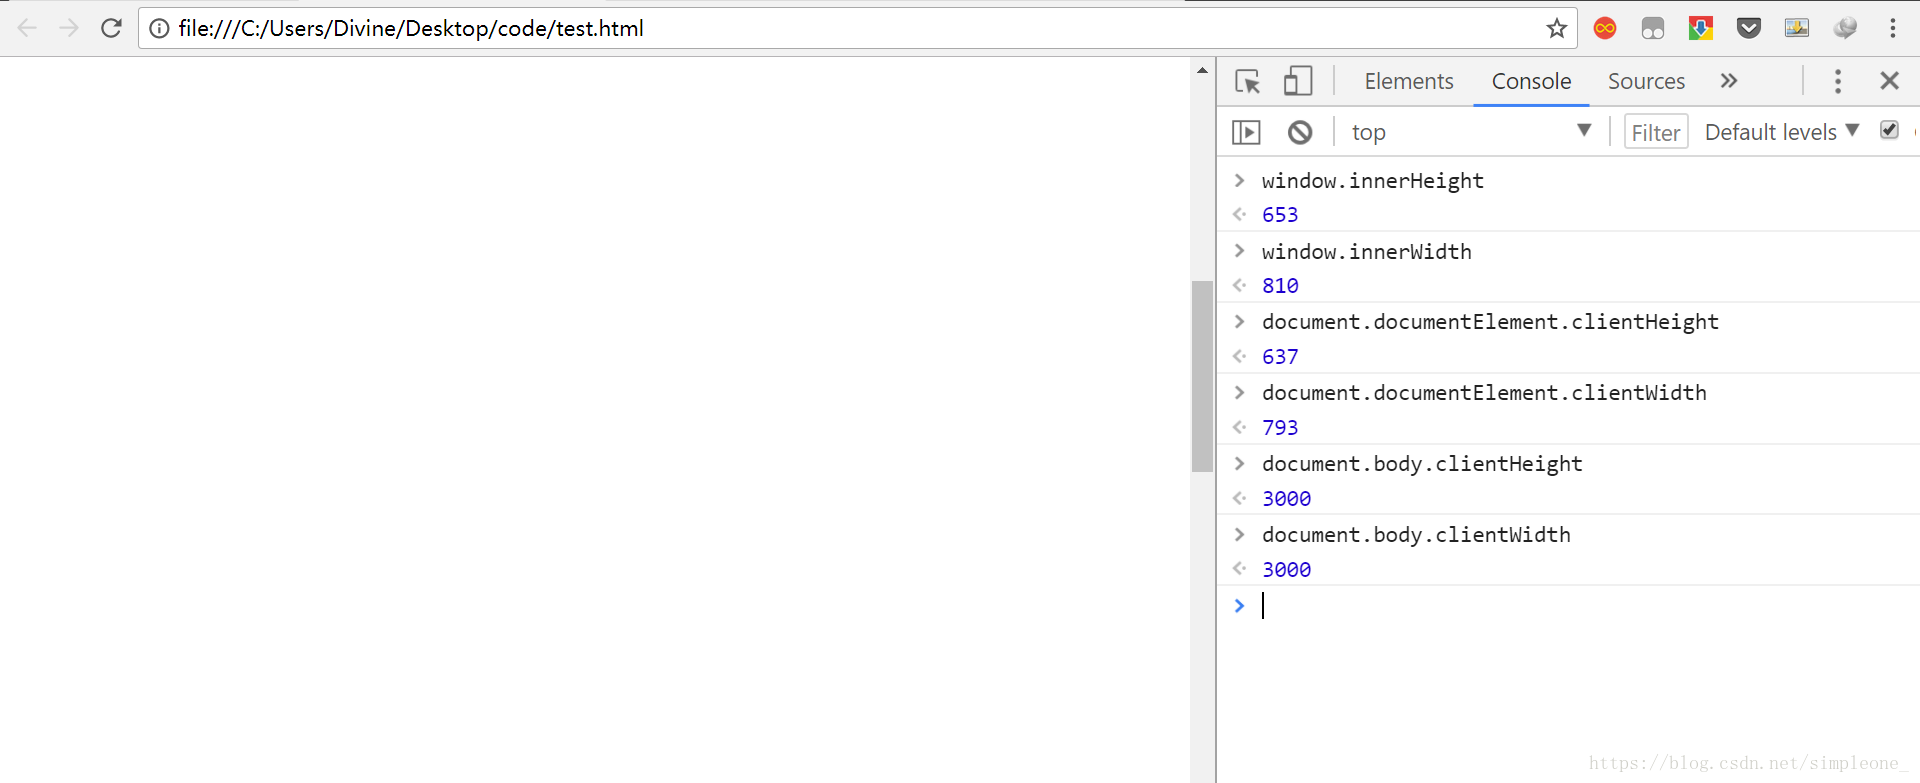Viewport: 1920px width, 783px height.
Task: Click the scrollbar up arrow
Action: [1202, 70]
